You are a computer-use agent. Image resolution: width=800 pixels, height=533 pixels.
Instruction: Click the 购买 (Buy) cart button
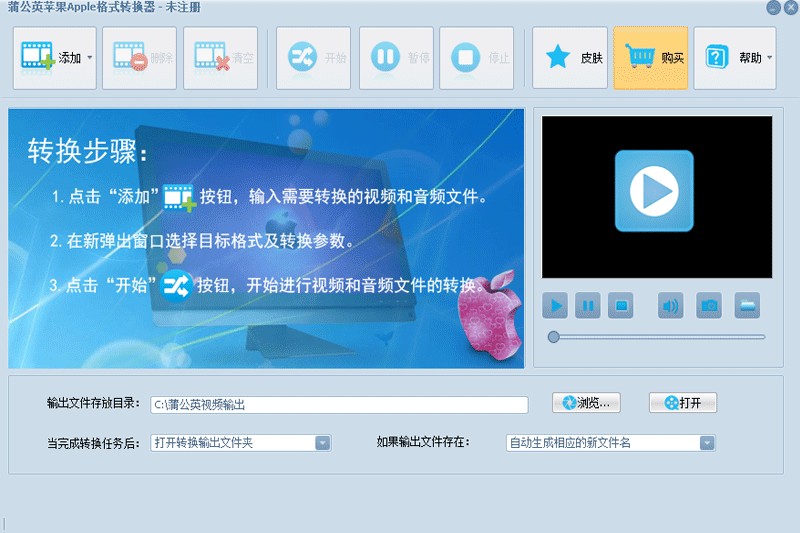click(x=651, y=58)
